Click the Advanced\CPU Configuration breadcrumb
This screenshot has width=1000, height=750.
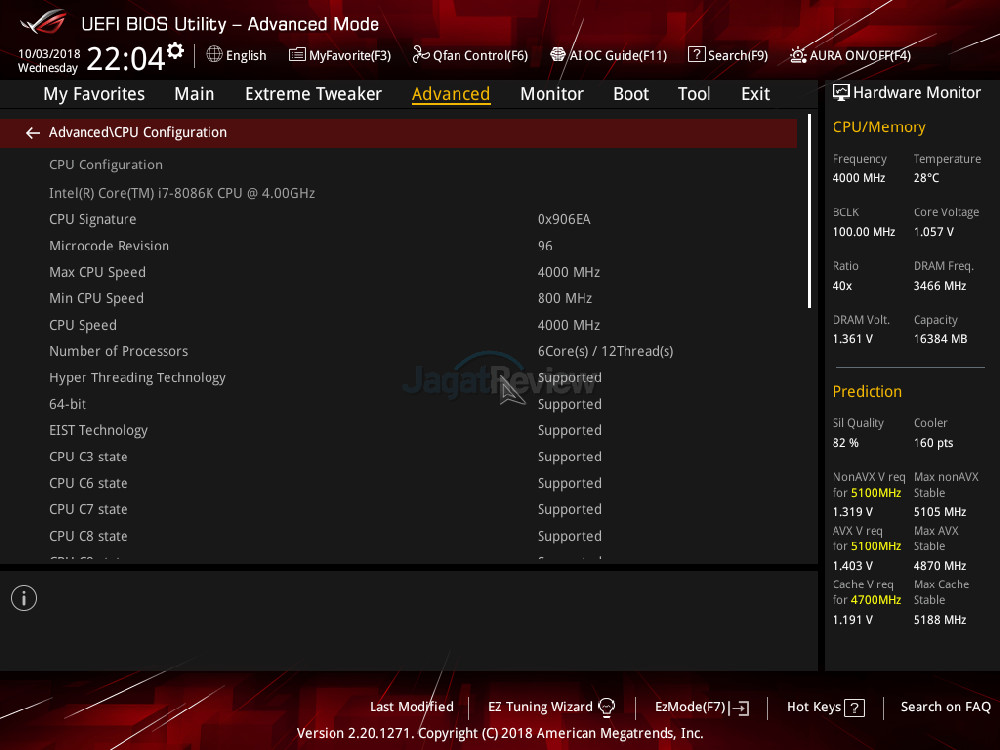click(138, 133)
